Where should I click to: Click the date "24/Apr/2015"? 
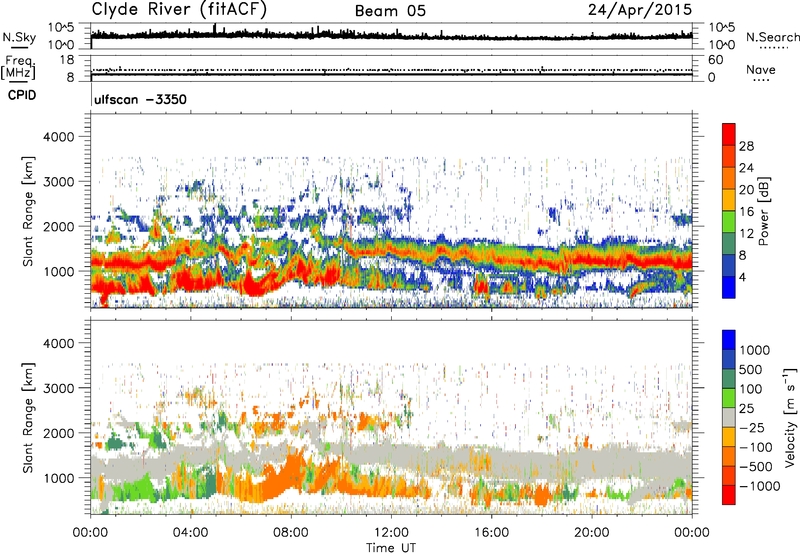pyautogui.click(x=640, y=10)
